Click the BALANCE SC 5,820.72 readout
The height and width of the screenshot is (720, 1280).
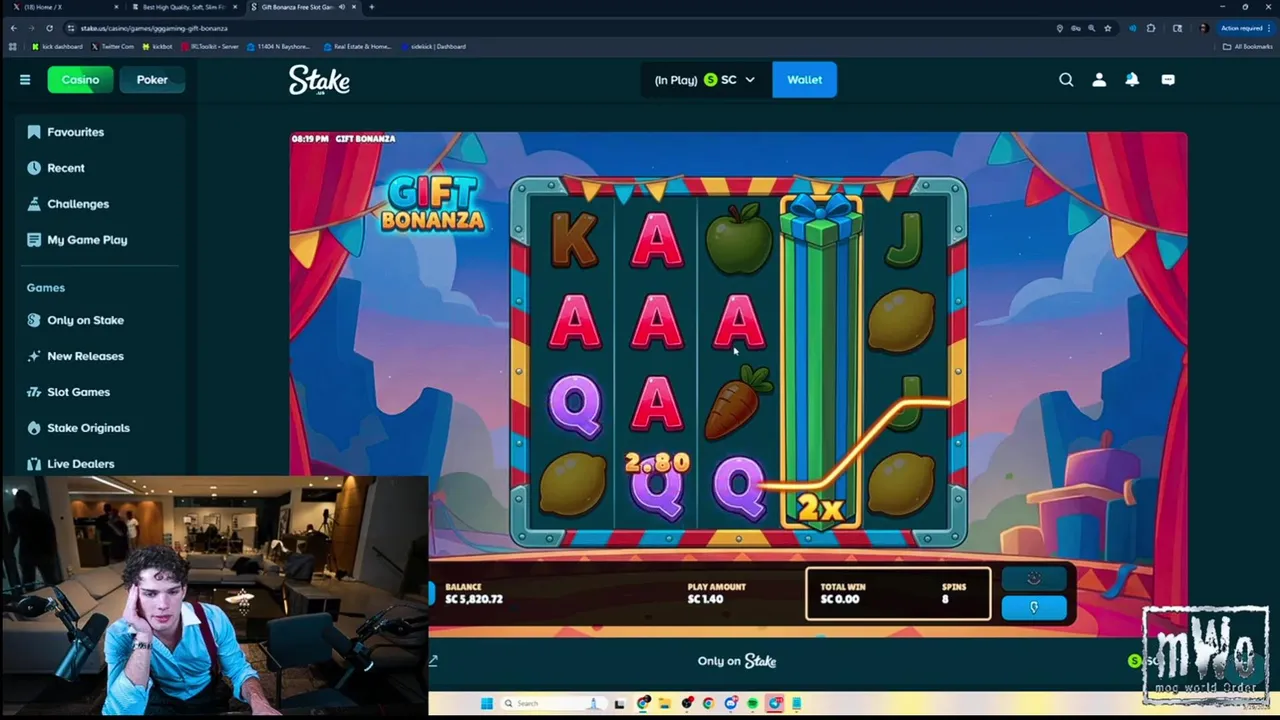coord(474,594)
